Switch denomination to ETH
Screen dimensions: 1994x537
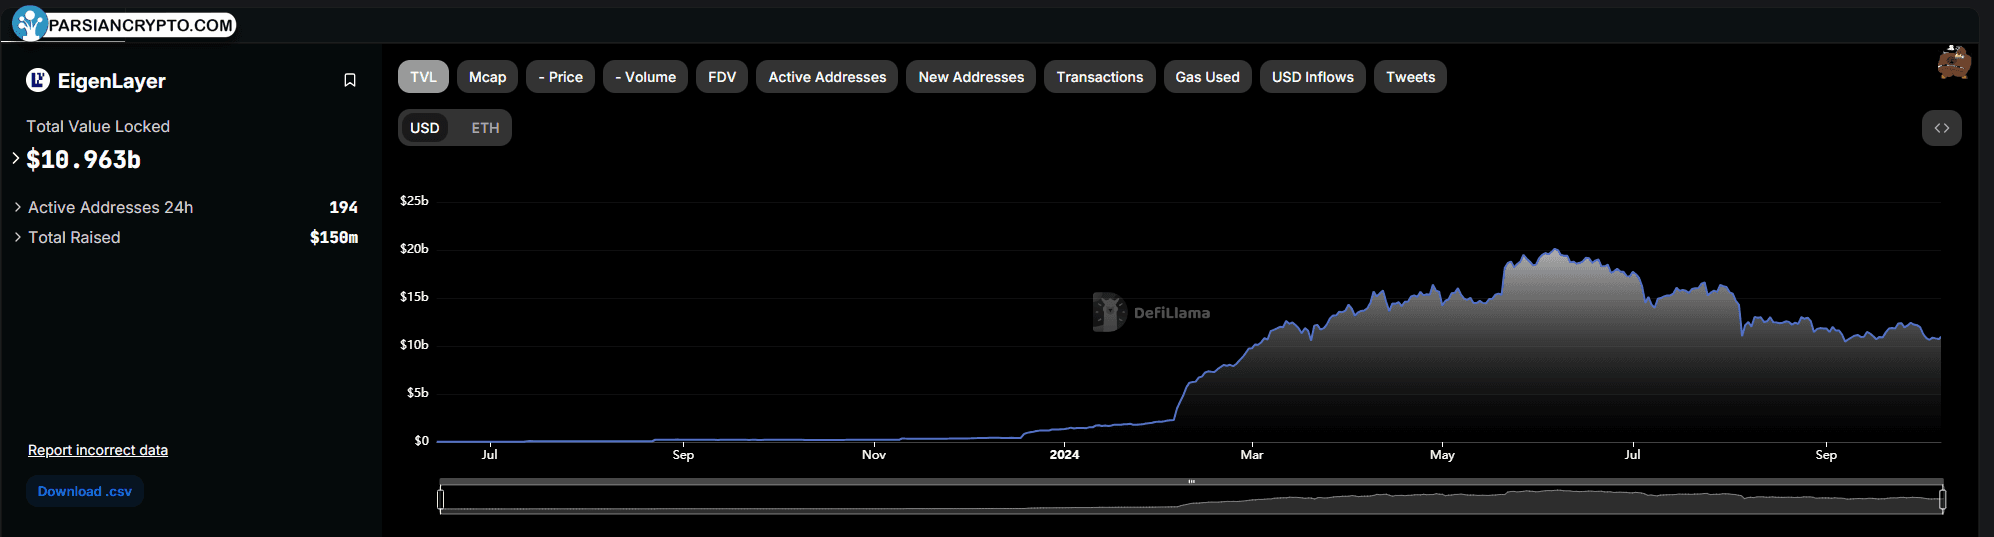tap(485, 128)
